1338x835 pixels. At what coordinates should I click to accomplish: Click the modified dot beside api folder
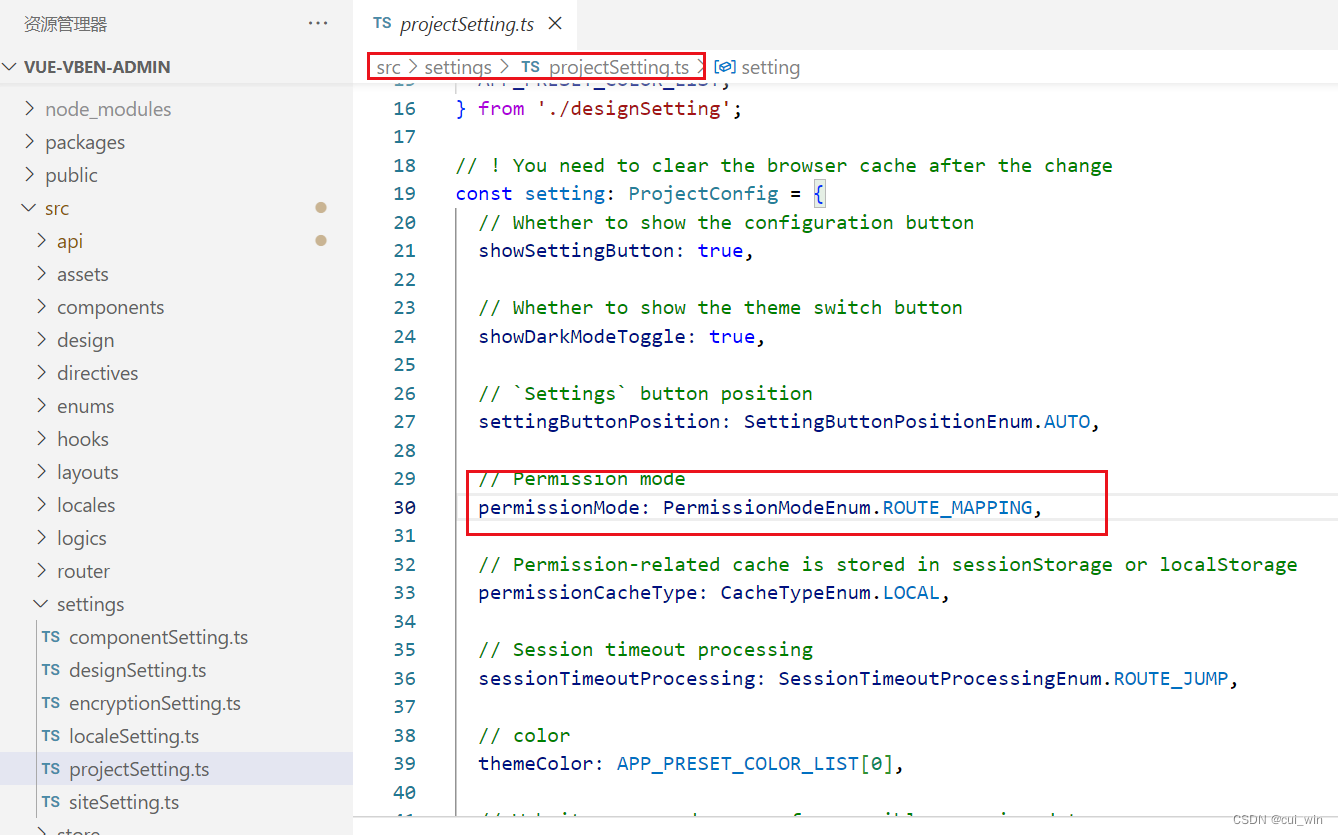click(x=321, y=241)
